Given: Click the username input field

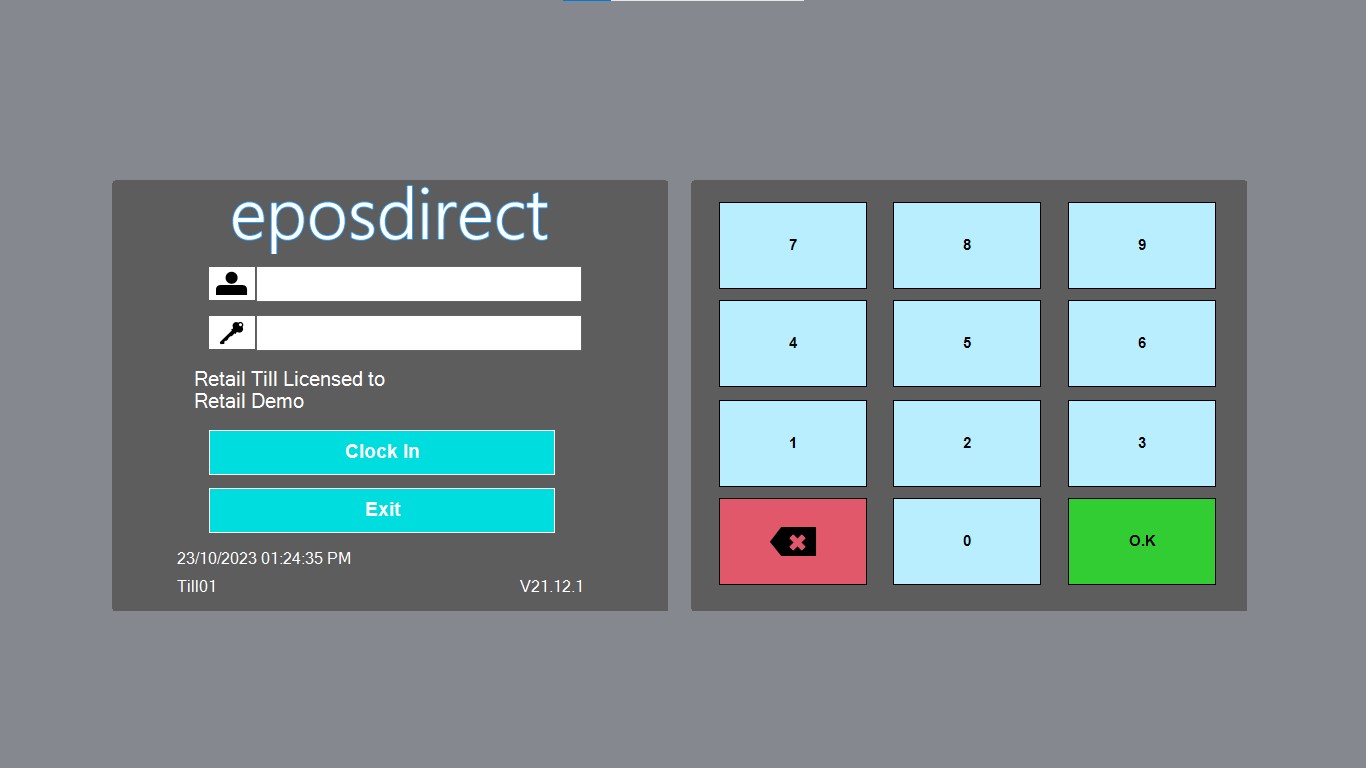Looking at the screenshot, I should tap(418, 284).
